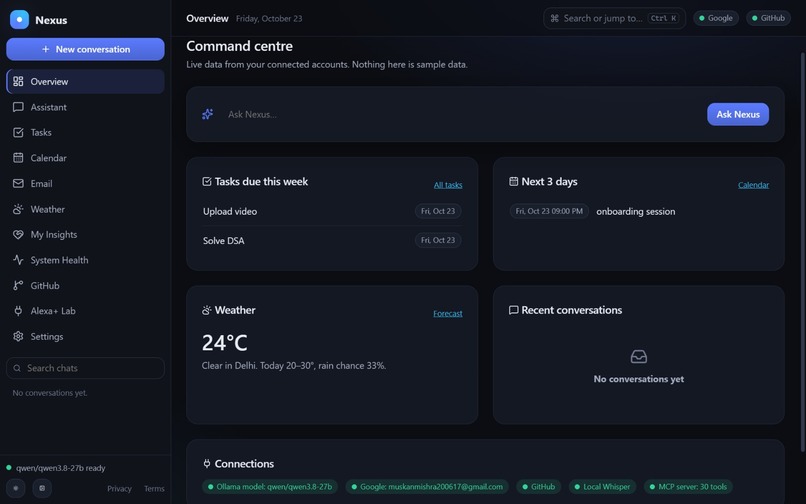
Task: Start a New conversation
Action: point(85,49)
